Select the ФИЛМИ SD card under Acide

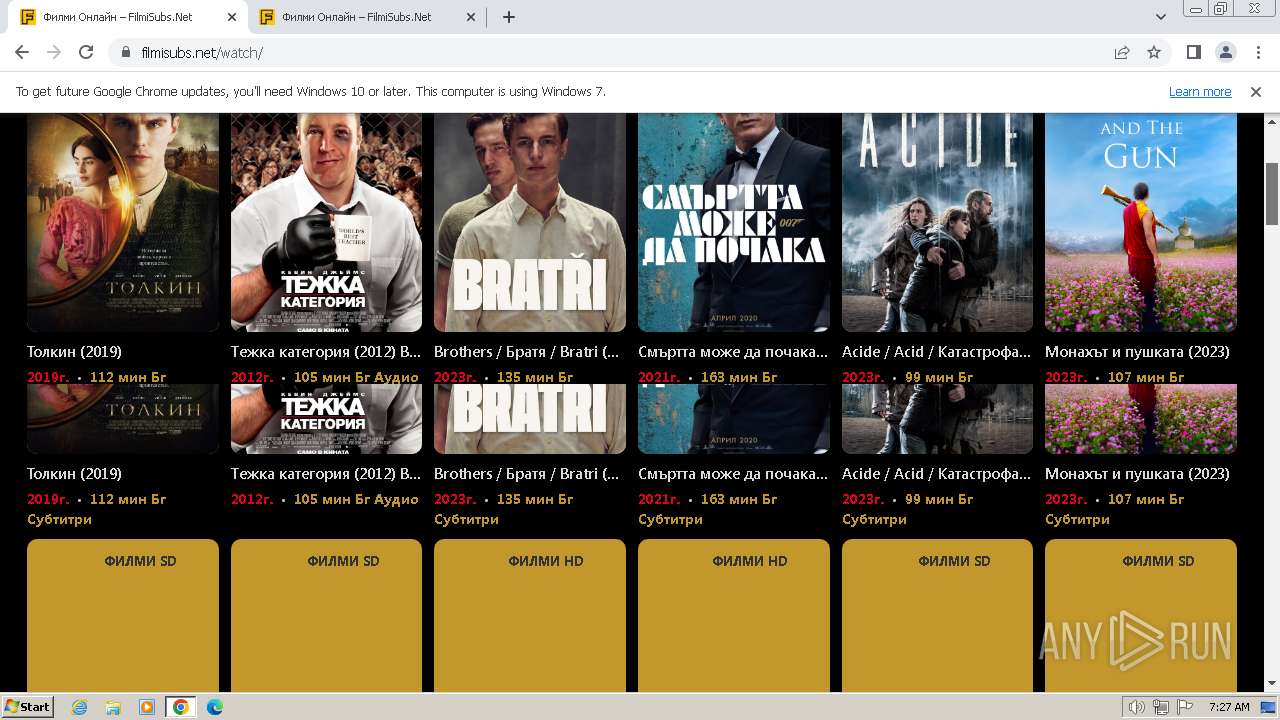click(937, 615)
